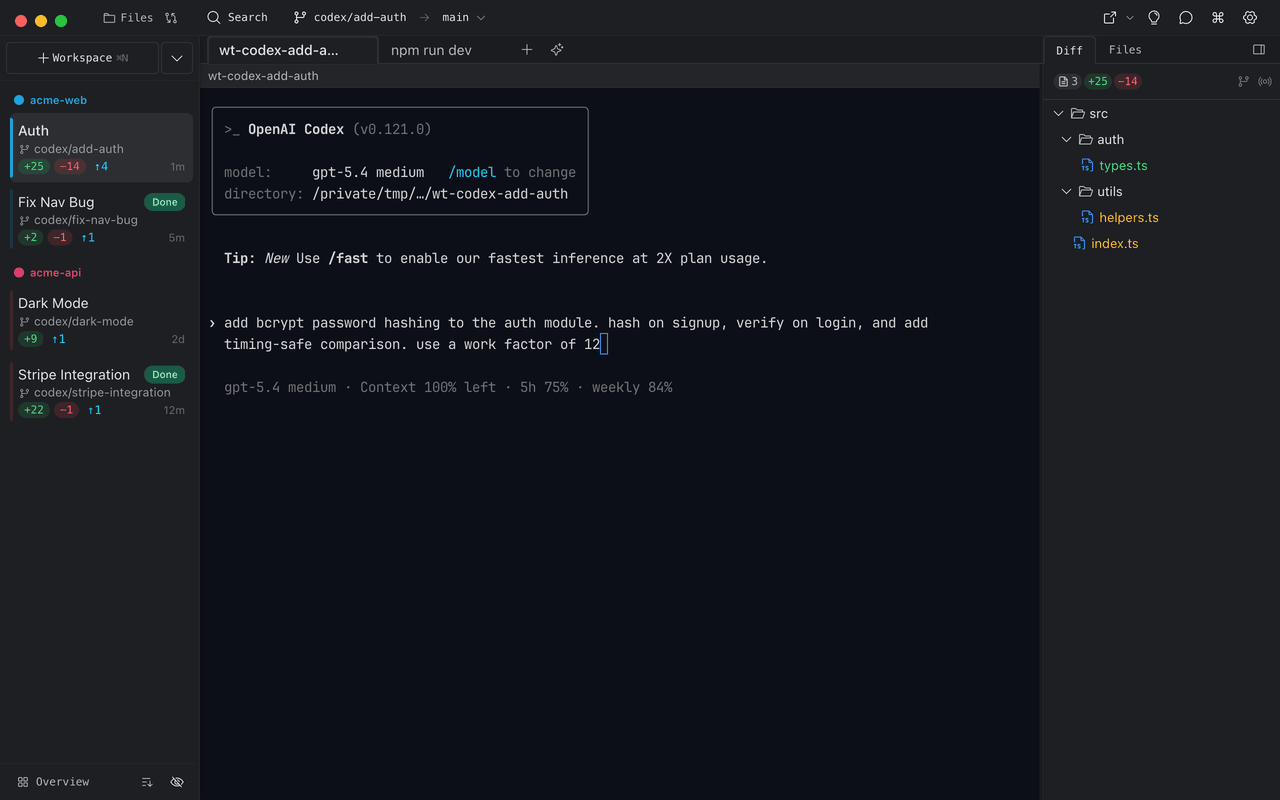Open the chat bubble icon
1280x800 pixels.
(x=1186, y=18)
